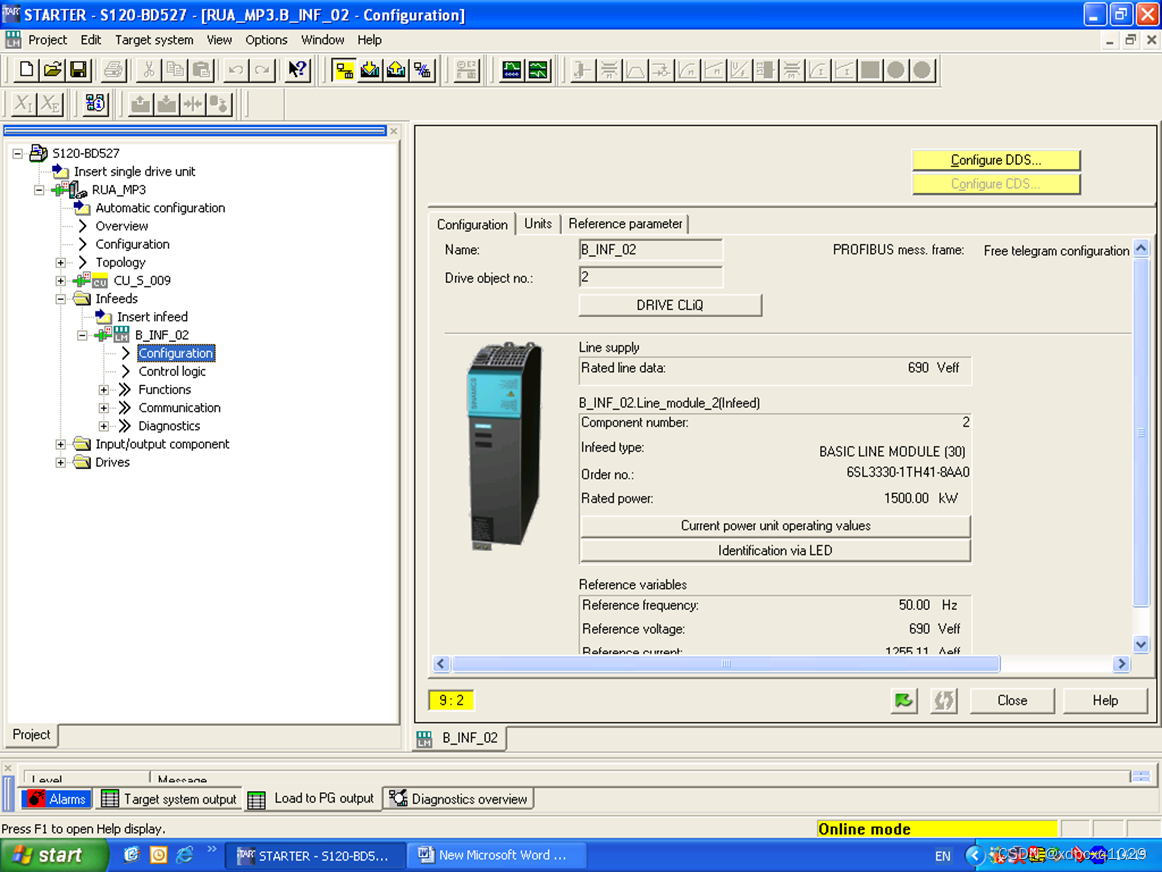Click the Cut scissors icon
The height and width of the screenshot is (872, 1162).
[149, 70]
